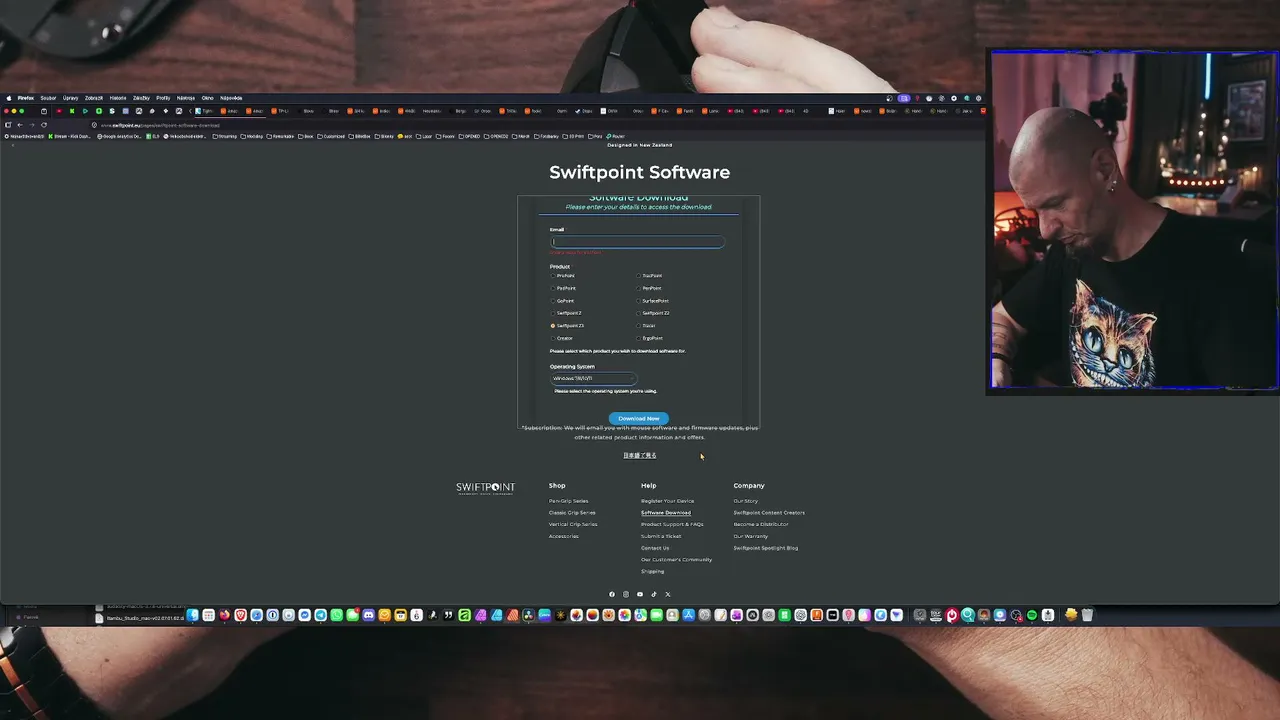Open Swiftpoint Content Creators link
1280x720 pixels.
click(x=769, y=513)
